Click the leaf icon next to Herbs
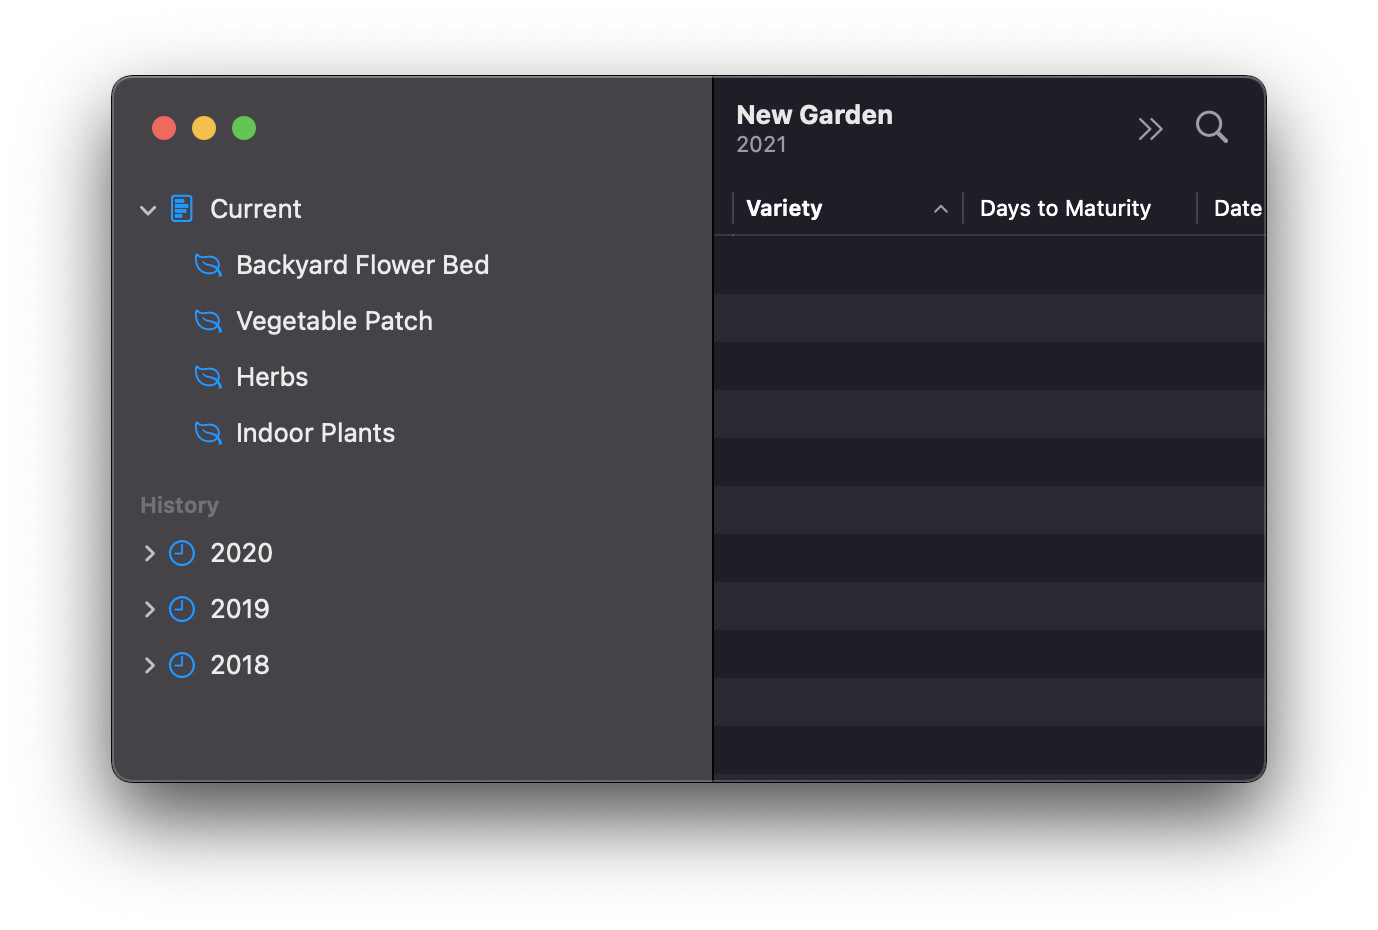Image resolution: width=1378 pixels, height=930 pixels. click(208, 377)
